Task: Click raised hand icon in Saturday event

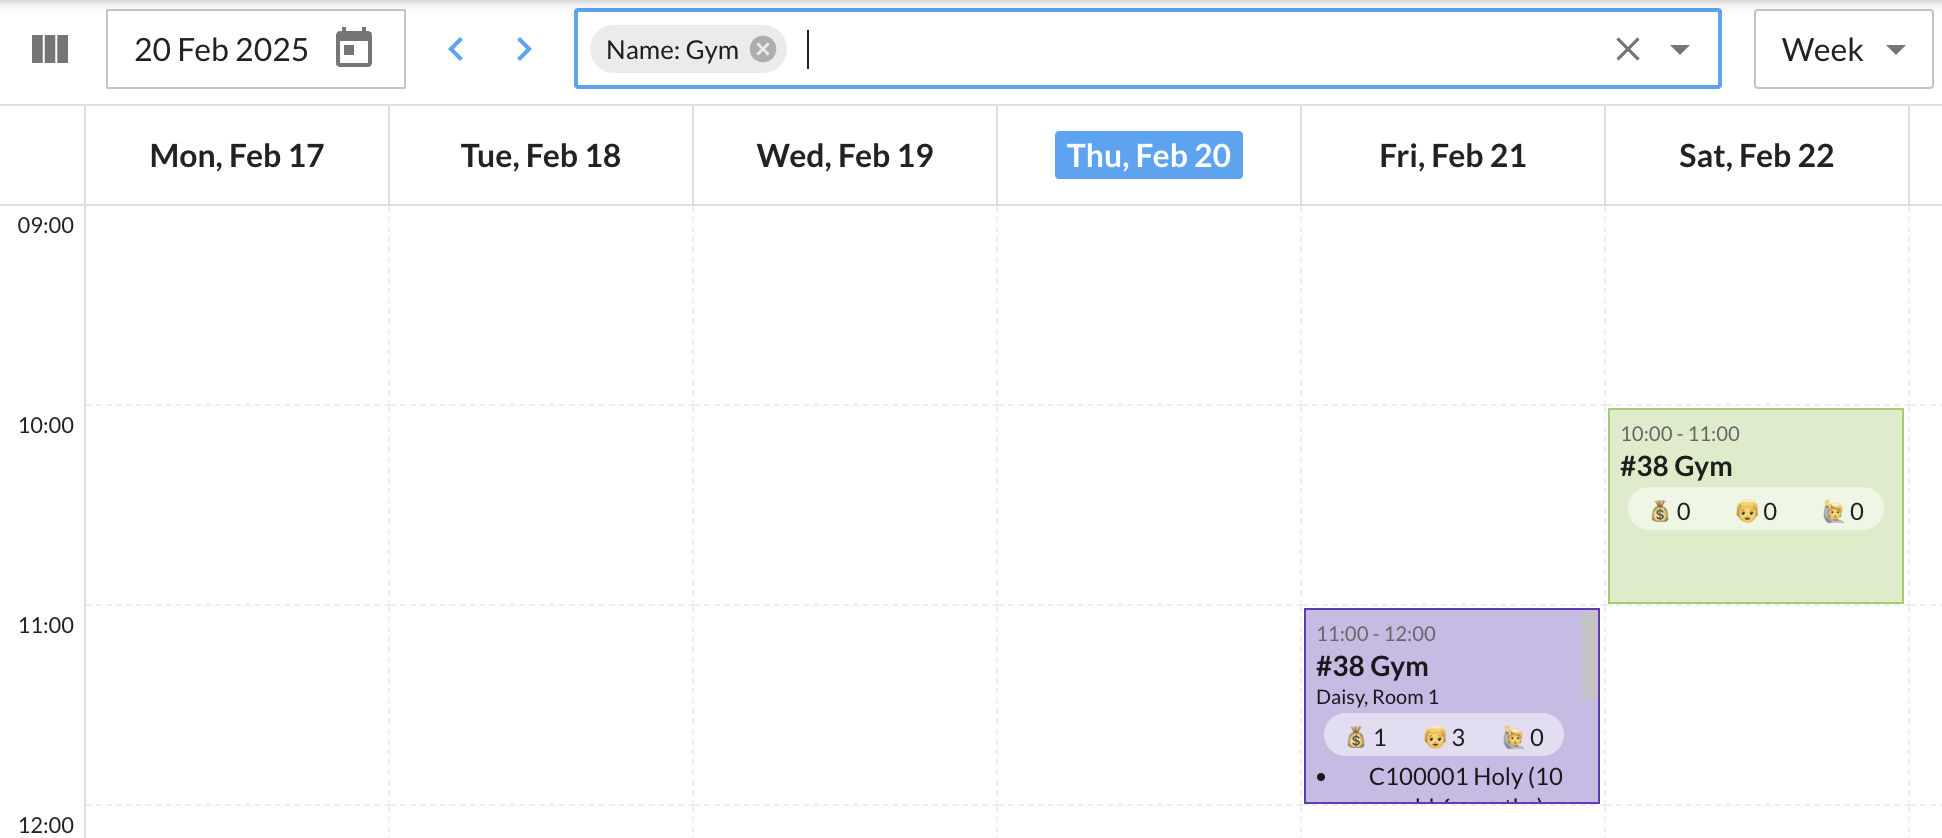Action: [x=1833, y=512]
